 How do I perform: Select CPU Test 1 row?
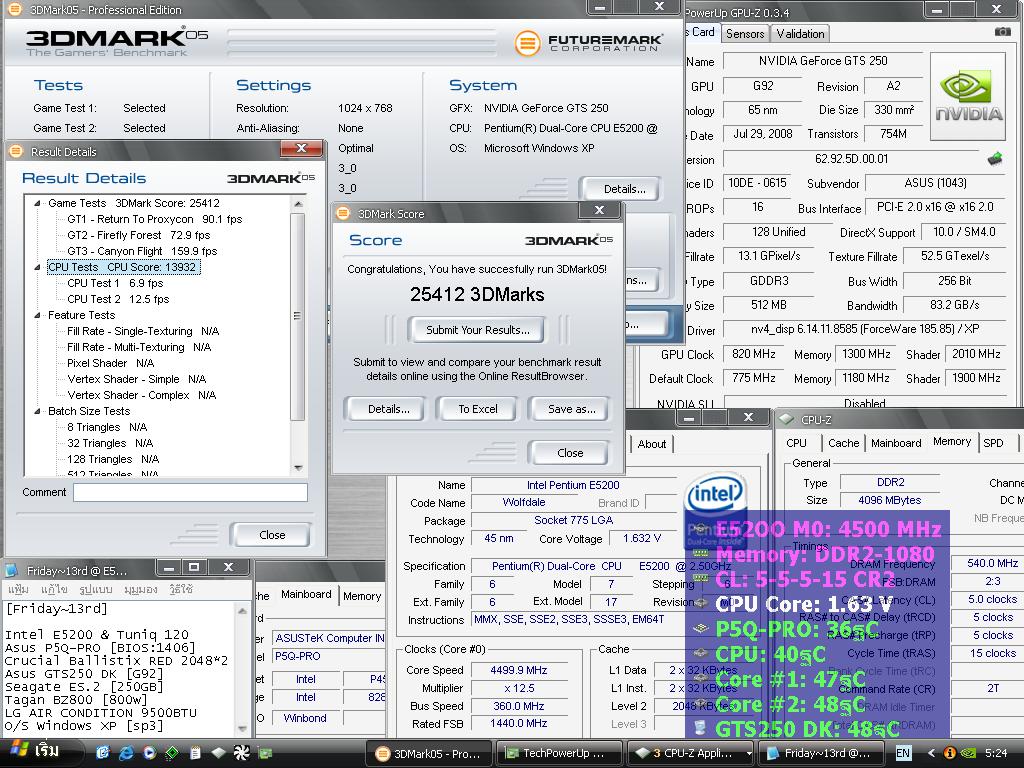tap(115, 283)
